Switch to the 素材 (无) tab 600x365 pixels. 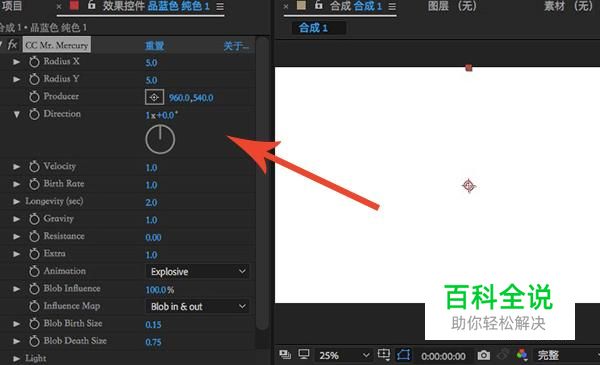[569, 6]
